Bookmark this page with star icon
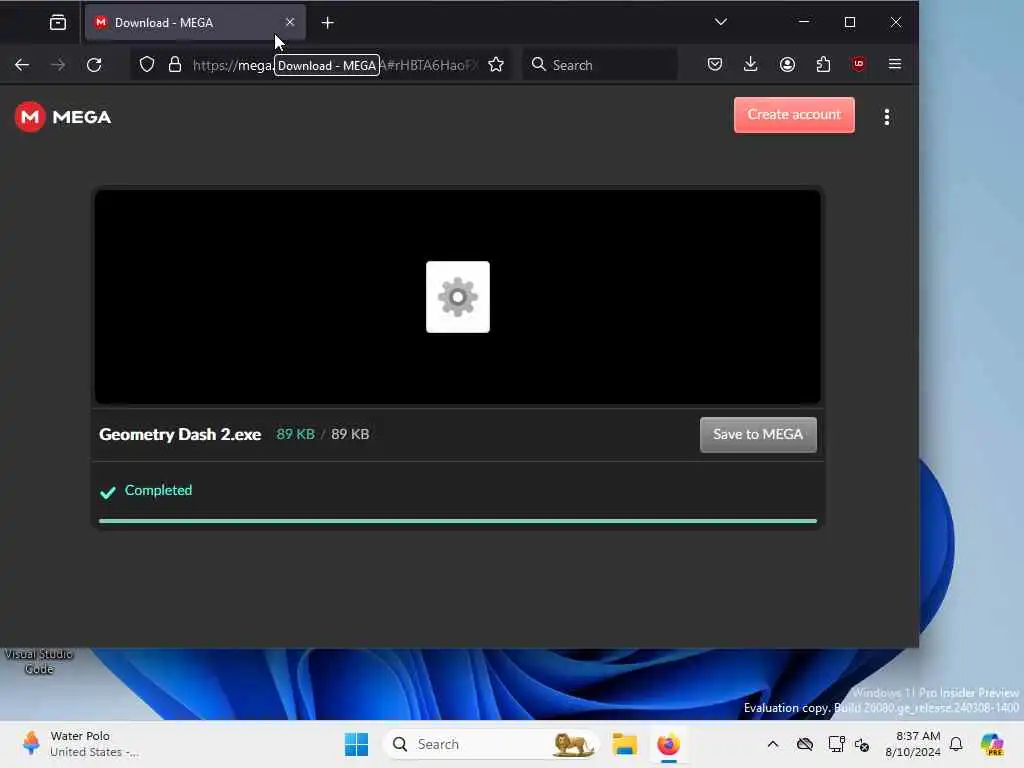This screenshot has height=768, width=1024. point(496,65)
